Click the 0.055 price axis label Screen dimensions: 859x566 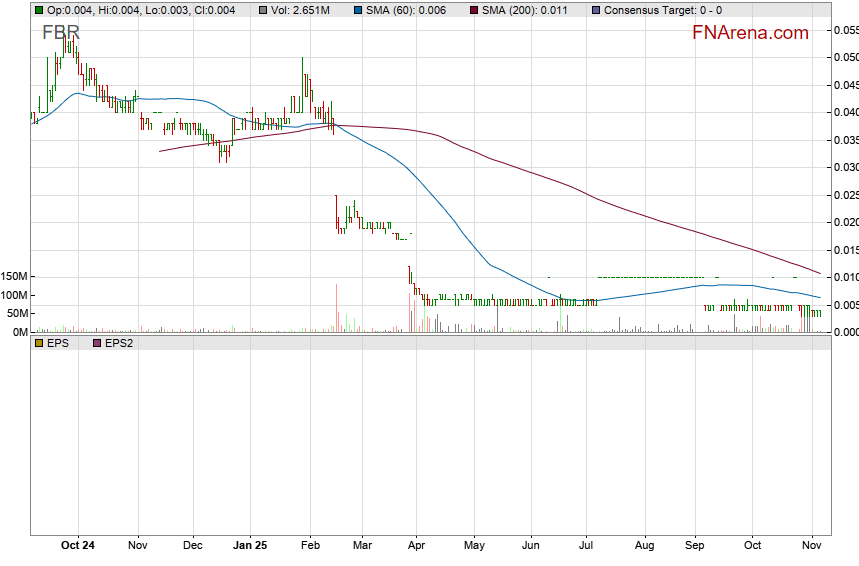click(x=846, y=30)
